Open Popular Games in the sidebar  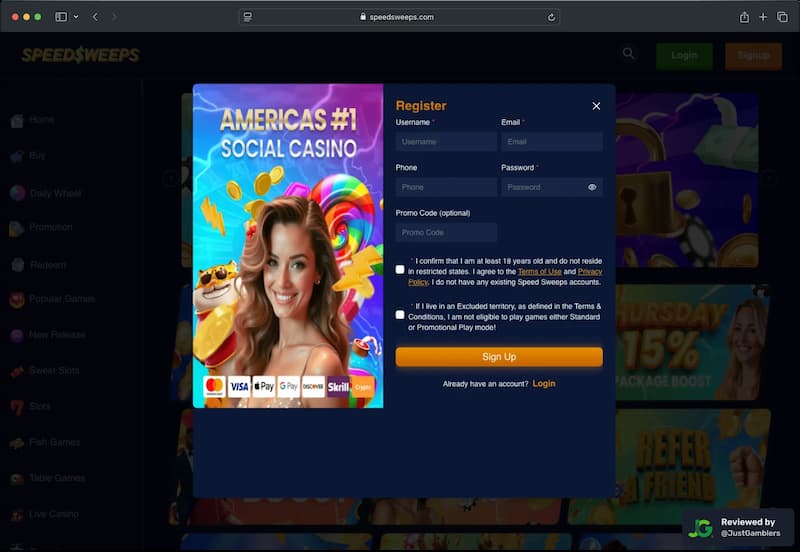pos(53,299)
